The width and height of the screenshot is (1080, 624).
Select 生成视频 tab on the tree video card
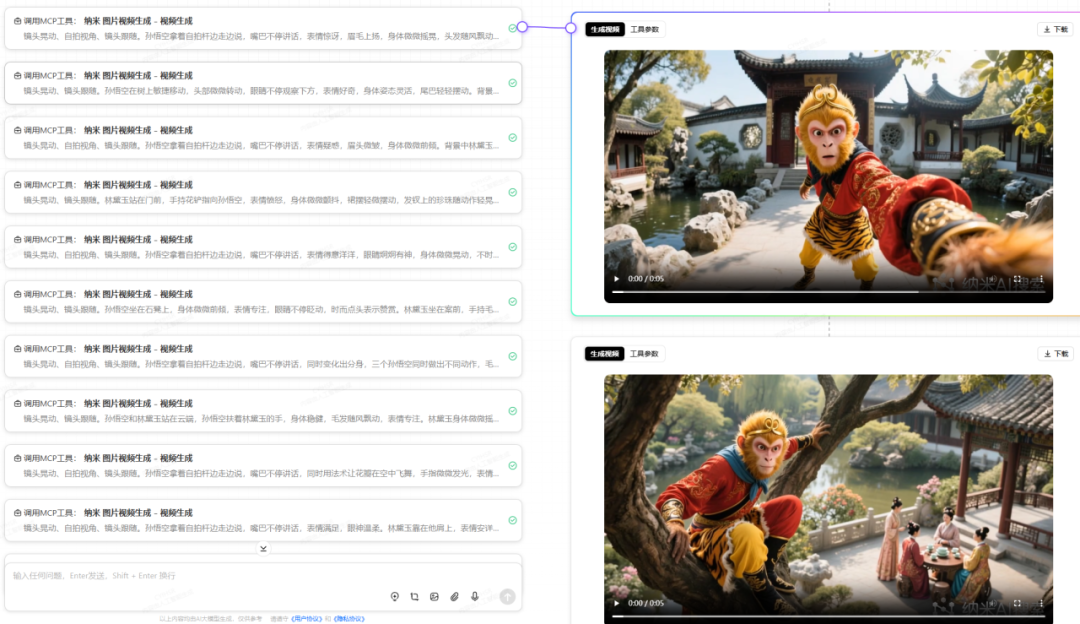tap(605, 354)
